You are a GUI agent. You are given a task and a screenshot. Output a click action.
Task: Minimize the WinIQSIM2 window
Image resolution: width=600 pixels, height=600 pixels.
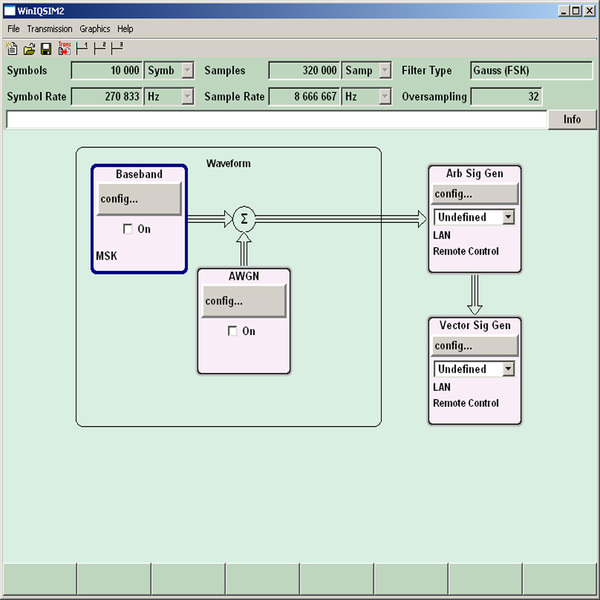(x=563, y=11)
